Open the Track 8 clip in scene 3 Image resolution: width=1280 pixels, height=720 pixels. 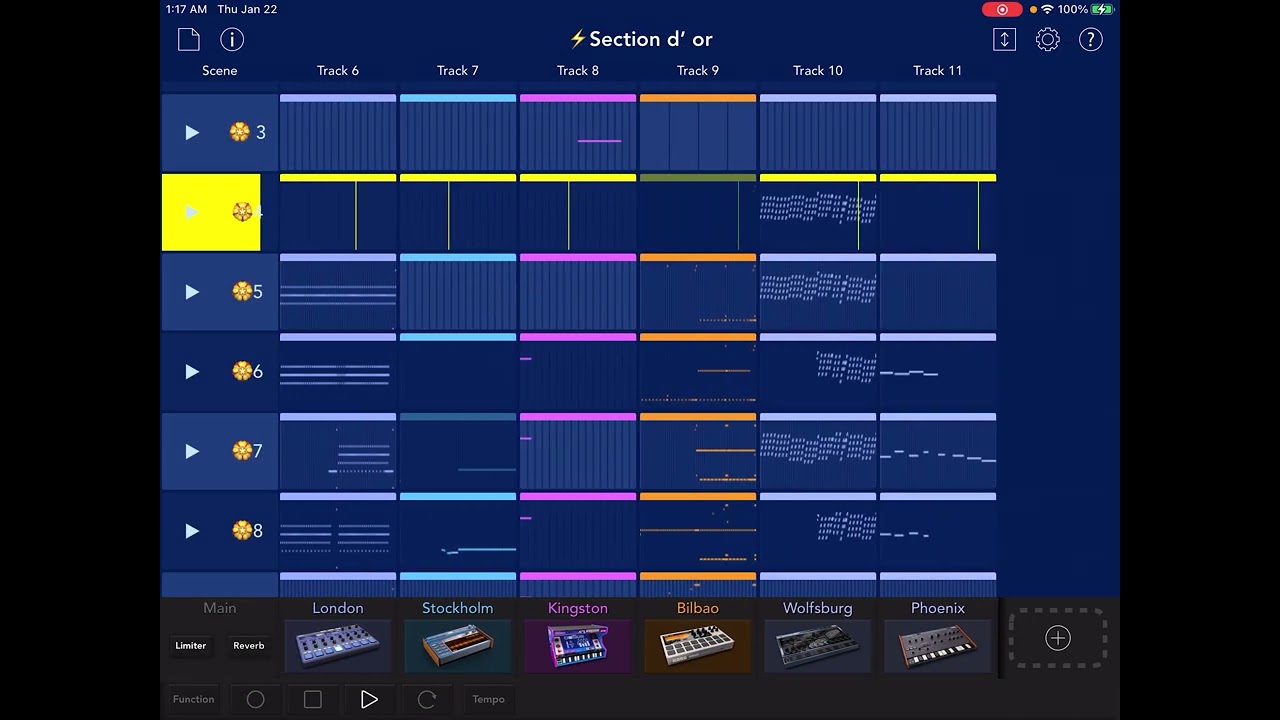(x=578, y=132)
